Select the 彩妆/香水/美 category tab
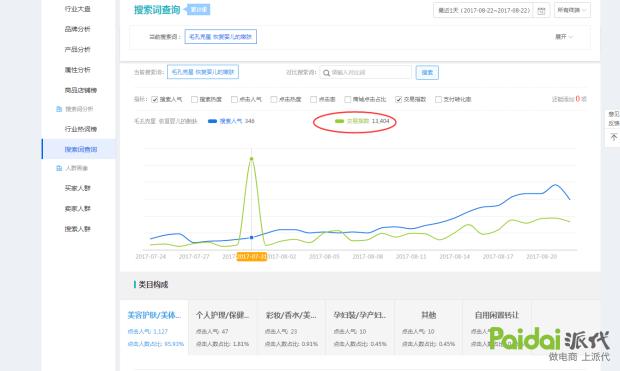Image resolution: width=620 pixels, height=371 pixels. (x=291, y=328)
